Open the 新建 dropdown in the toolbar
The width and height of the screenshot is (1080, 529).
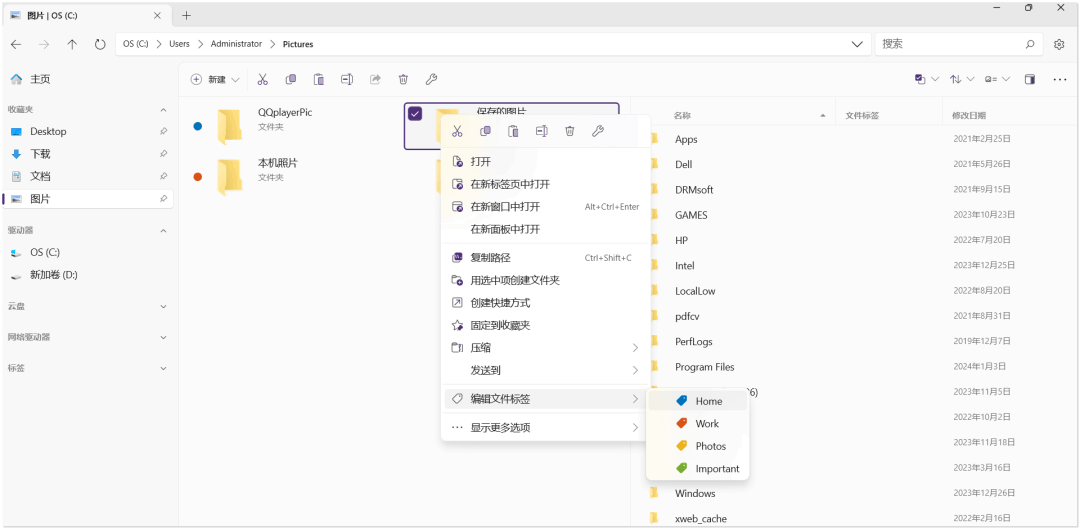coord(216,79)
